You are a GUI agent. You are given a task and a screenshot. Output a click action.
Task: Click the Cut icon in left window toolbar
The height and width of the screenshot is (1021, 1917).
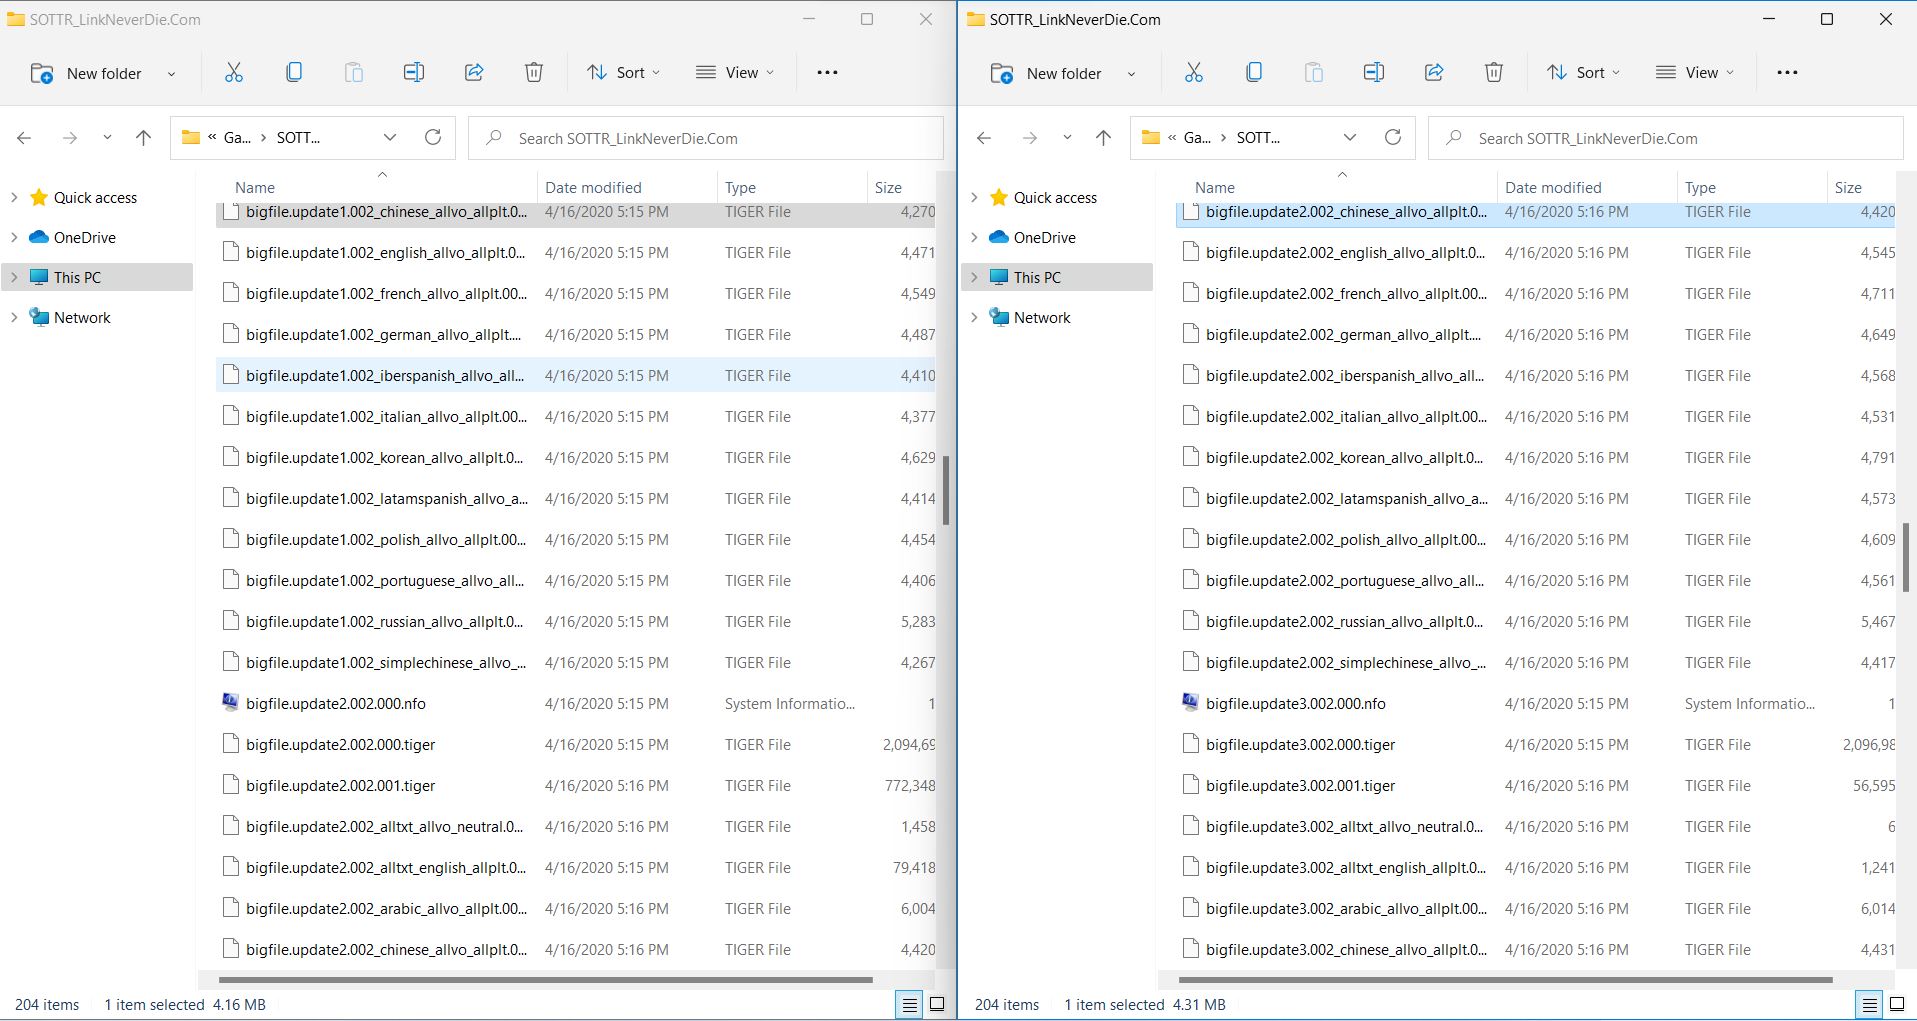pyautogui.click(x=233, y=72)
